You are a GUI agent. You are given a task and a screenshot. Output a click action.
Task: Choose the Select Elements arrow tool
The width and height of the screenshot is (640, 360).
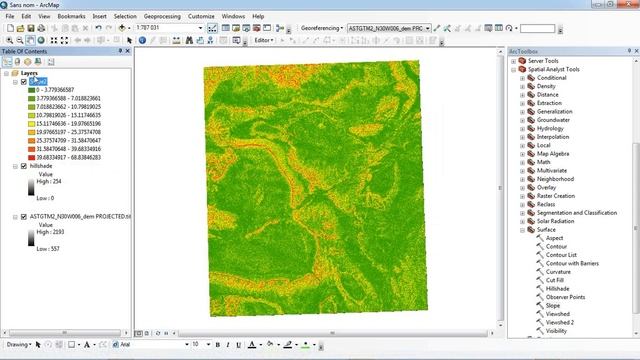[x=129, y=40]
